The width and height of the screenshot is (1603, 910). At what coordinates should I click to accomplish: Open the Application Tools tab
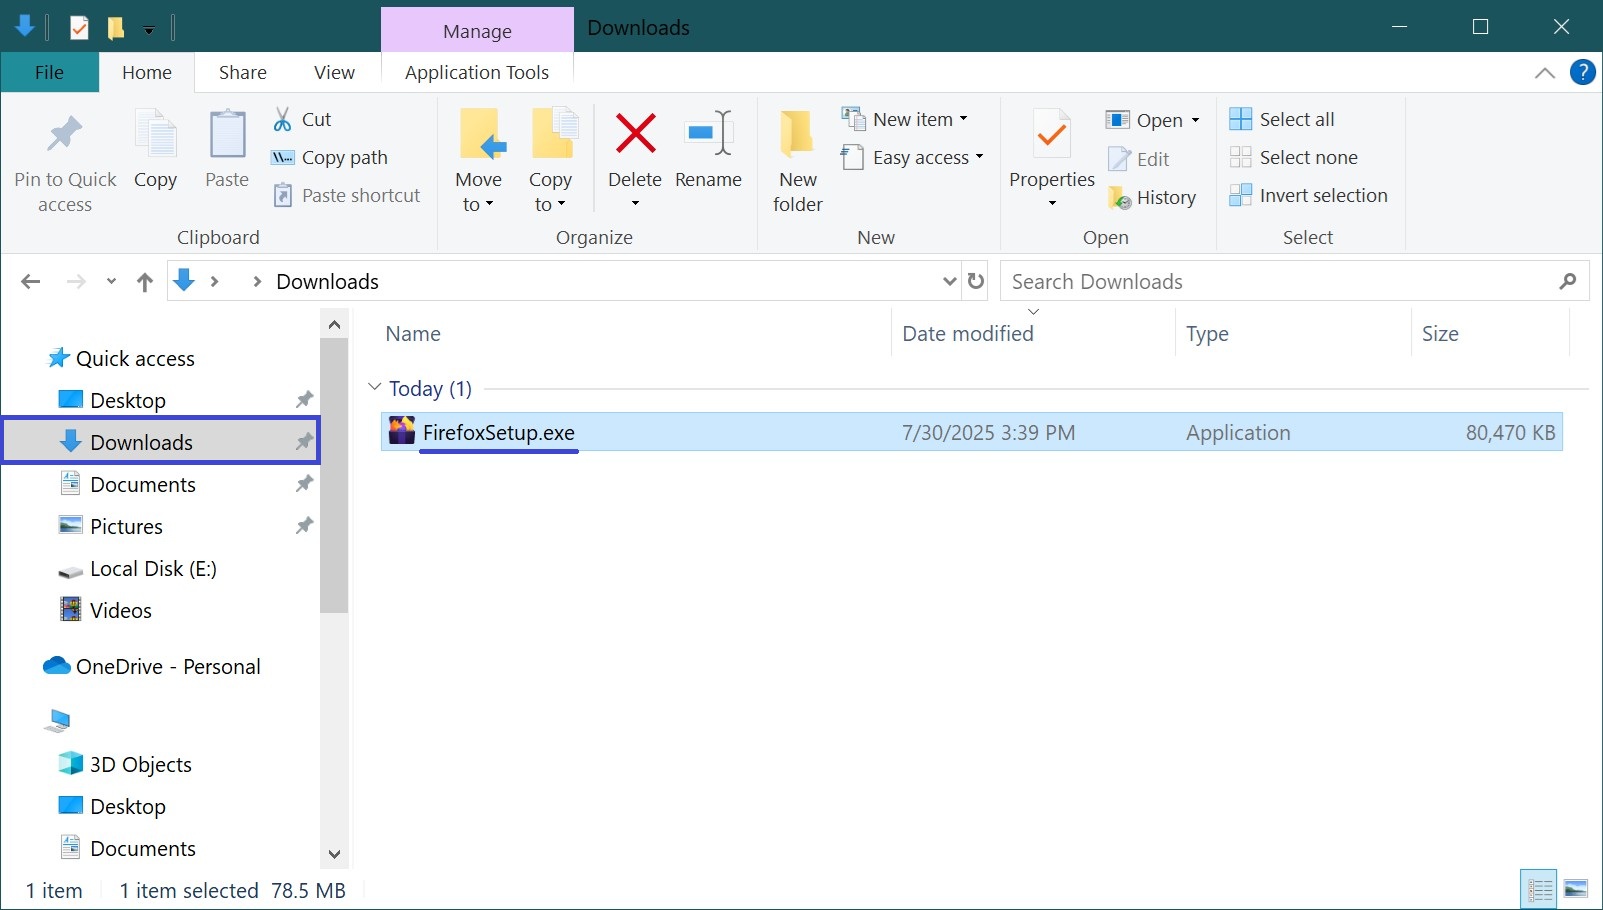coord(477,72)
